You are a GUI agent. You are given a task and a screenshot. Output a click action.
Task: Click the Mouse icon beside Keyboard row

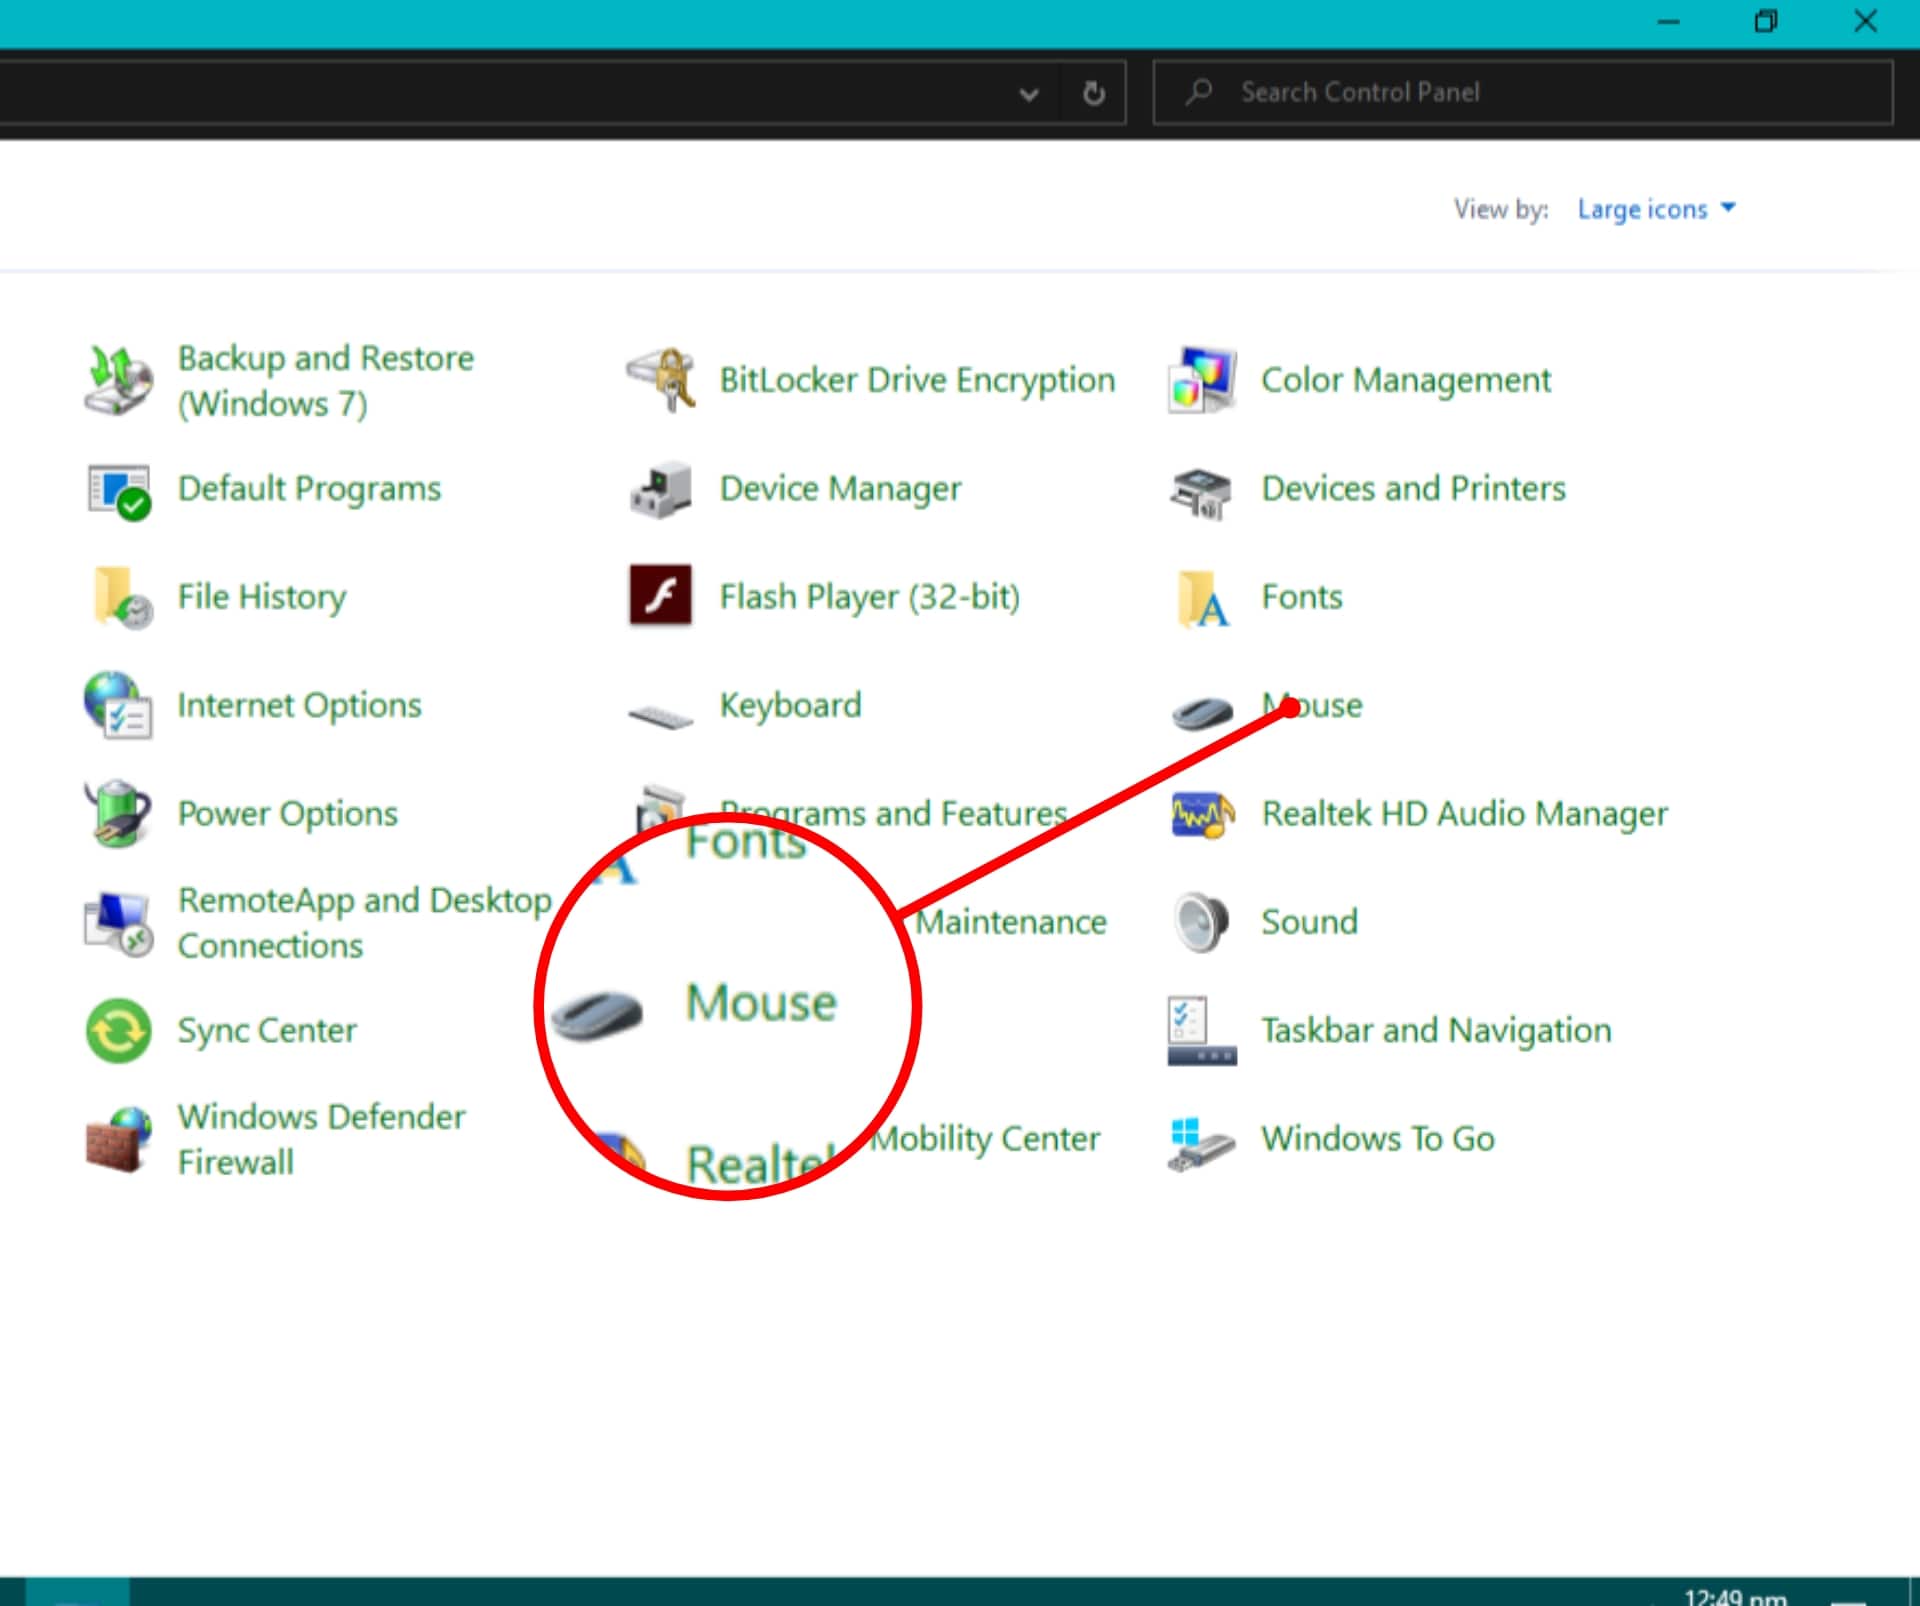coord(1202,712)
